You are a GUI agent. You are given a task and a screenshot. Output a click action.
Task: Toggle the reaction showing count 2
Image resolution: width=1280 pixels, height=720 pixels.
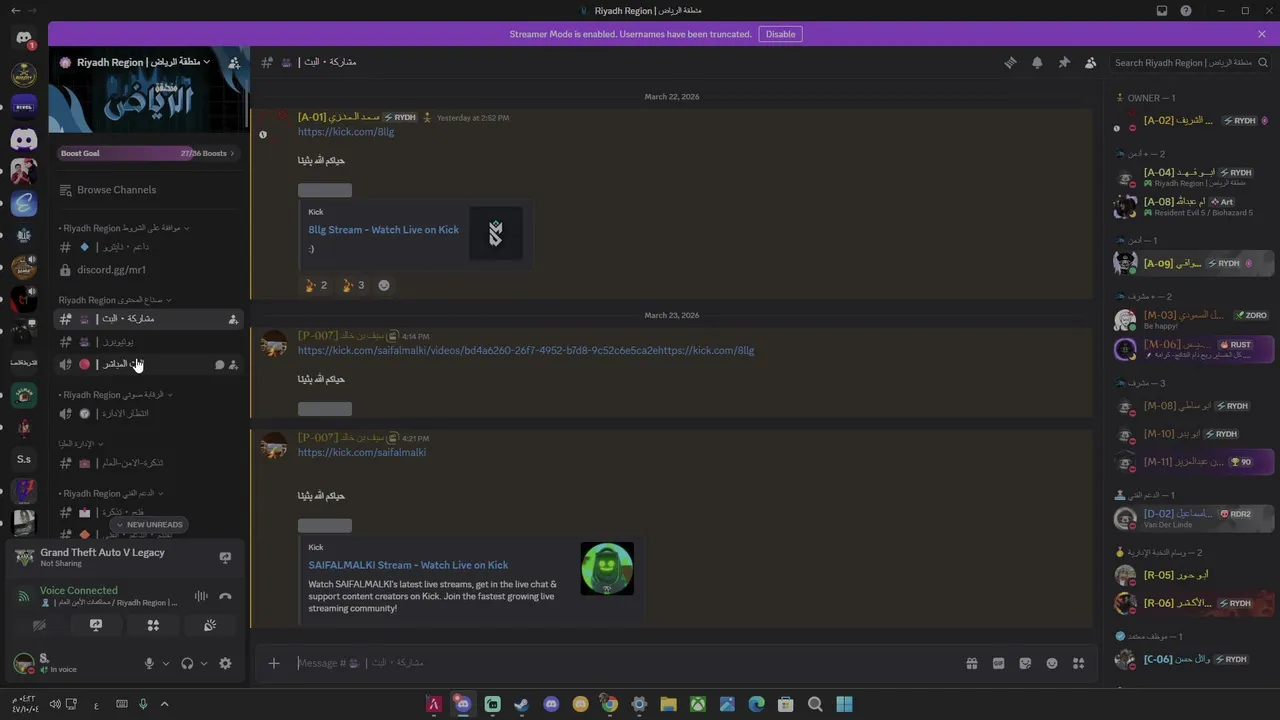[316, 285]
